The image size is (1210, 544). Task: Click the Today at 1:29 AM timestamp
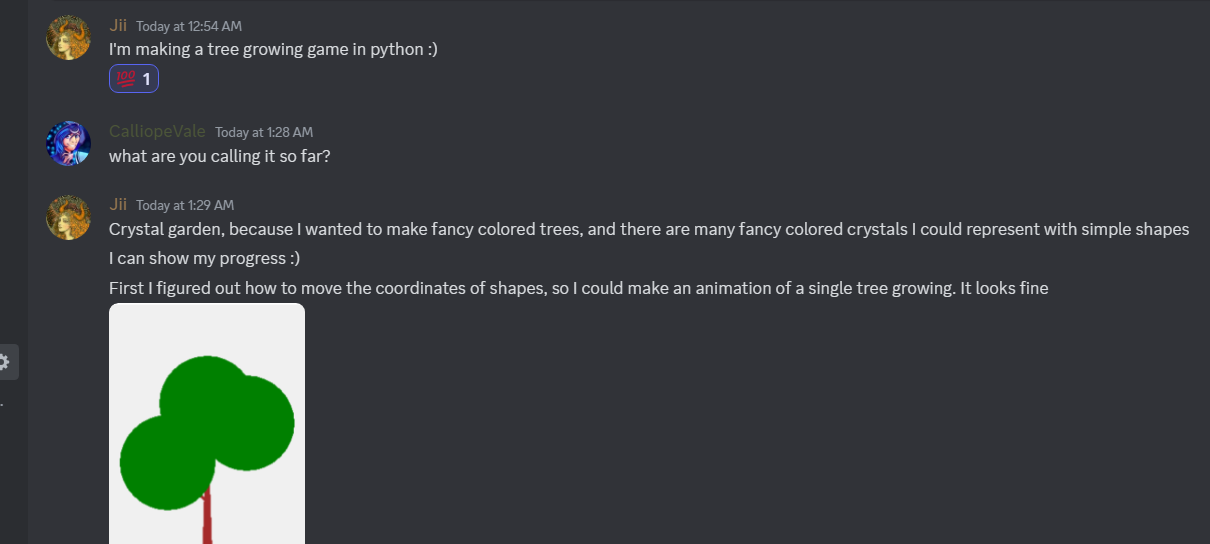(x=185, y=205)
